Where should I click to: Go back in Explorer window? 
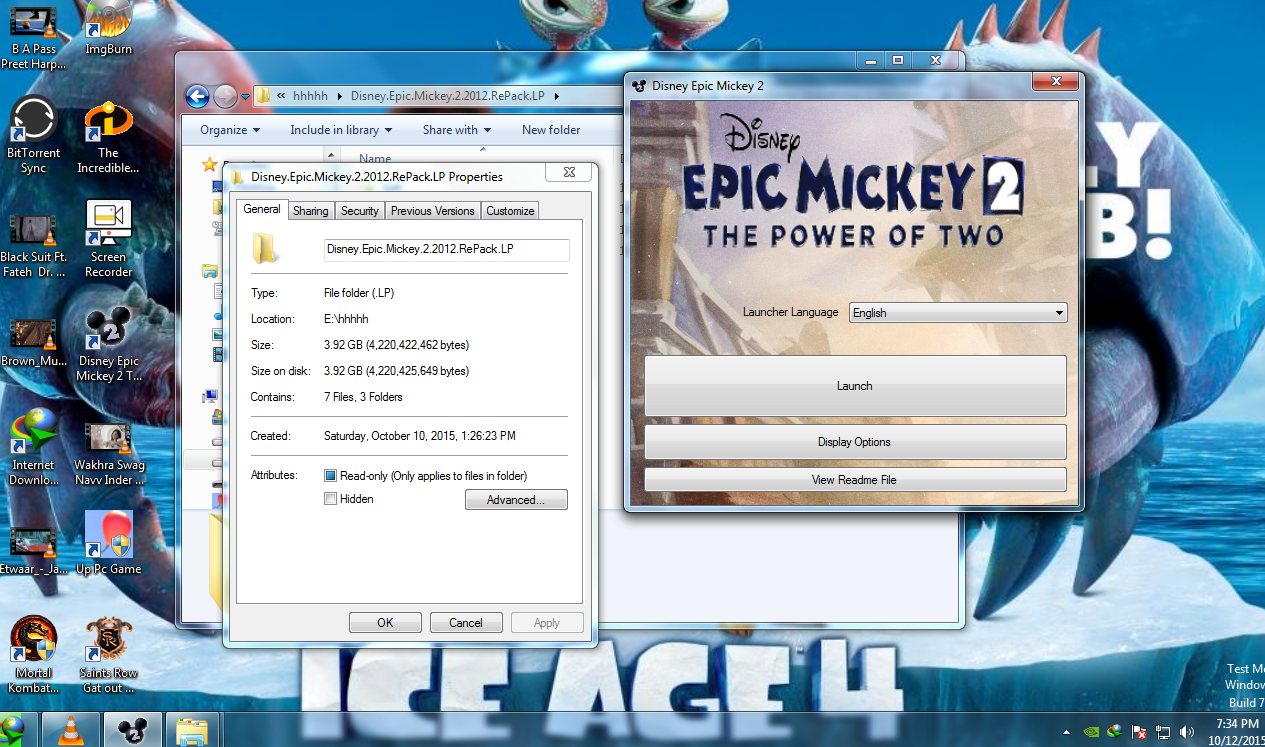coord(198,96)
